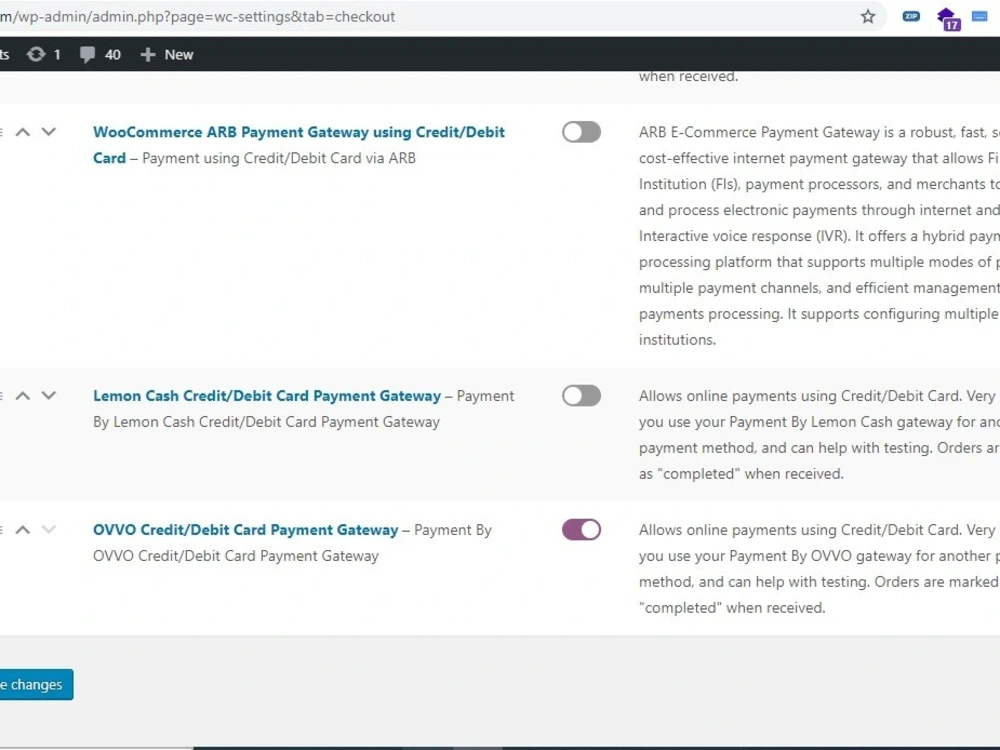Click text 'By Lemon Cash Credit/Debit Card Payment Gateway'
1000x750 pixels.
click(x=266, y=422)
